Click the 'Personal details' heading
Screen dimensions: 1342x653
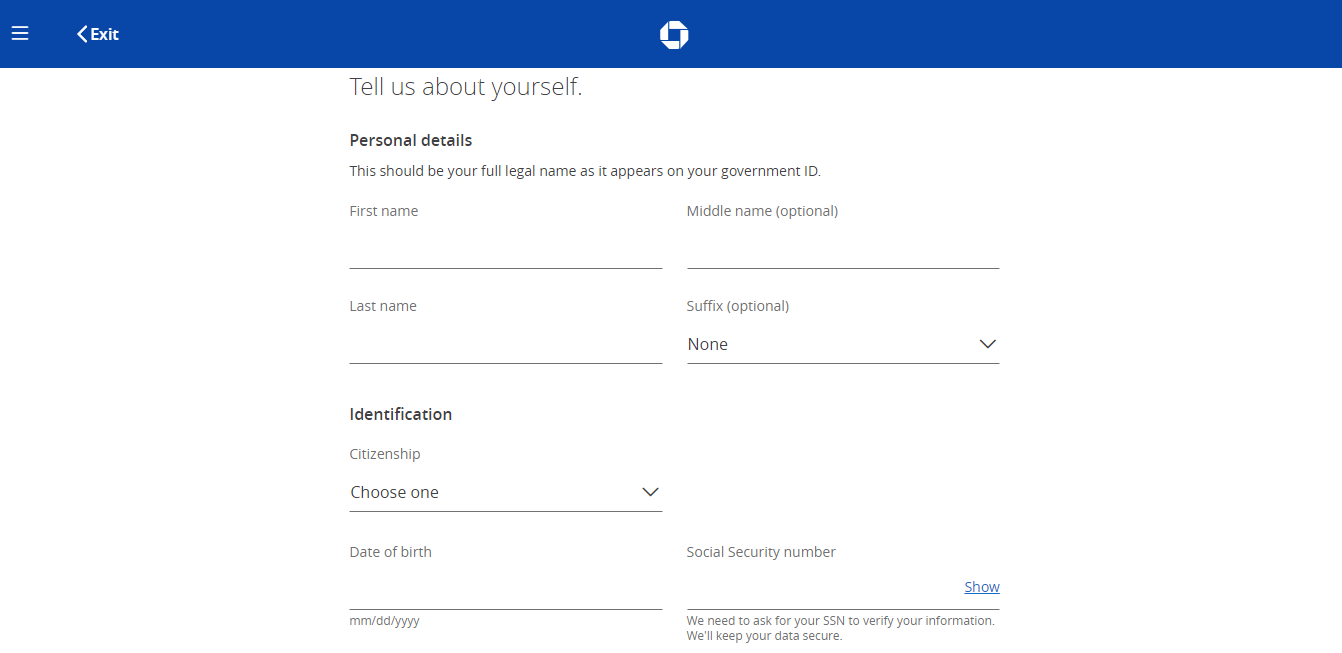(x=411, y=140)
